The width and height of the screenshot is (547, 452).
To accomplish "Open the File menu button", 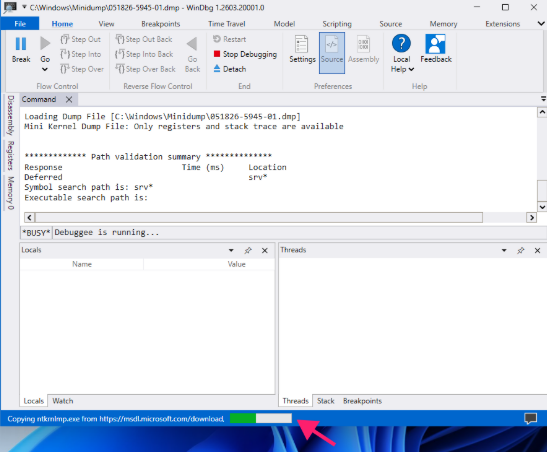I will (x=20, y=24).
